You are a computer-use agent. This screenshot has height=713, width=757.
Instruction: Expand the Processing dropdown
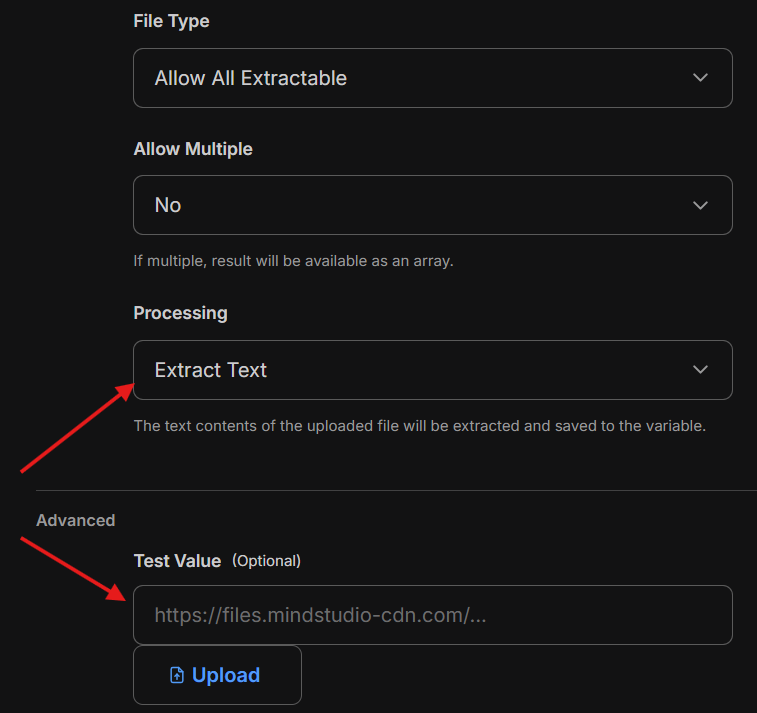(x=432, y=370)
